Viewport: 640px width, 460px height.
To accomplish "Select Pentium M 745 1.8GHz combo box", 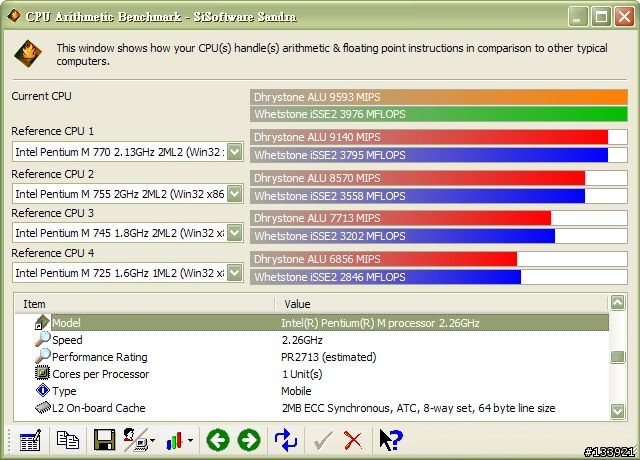I will coord(128,233).
